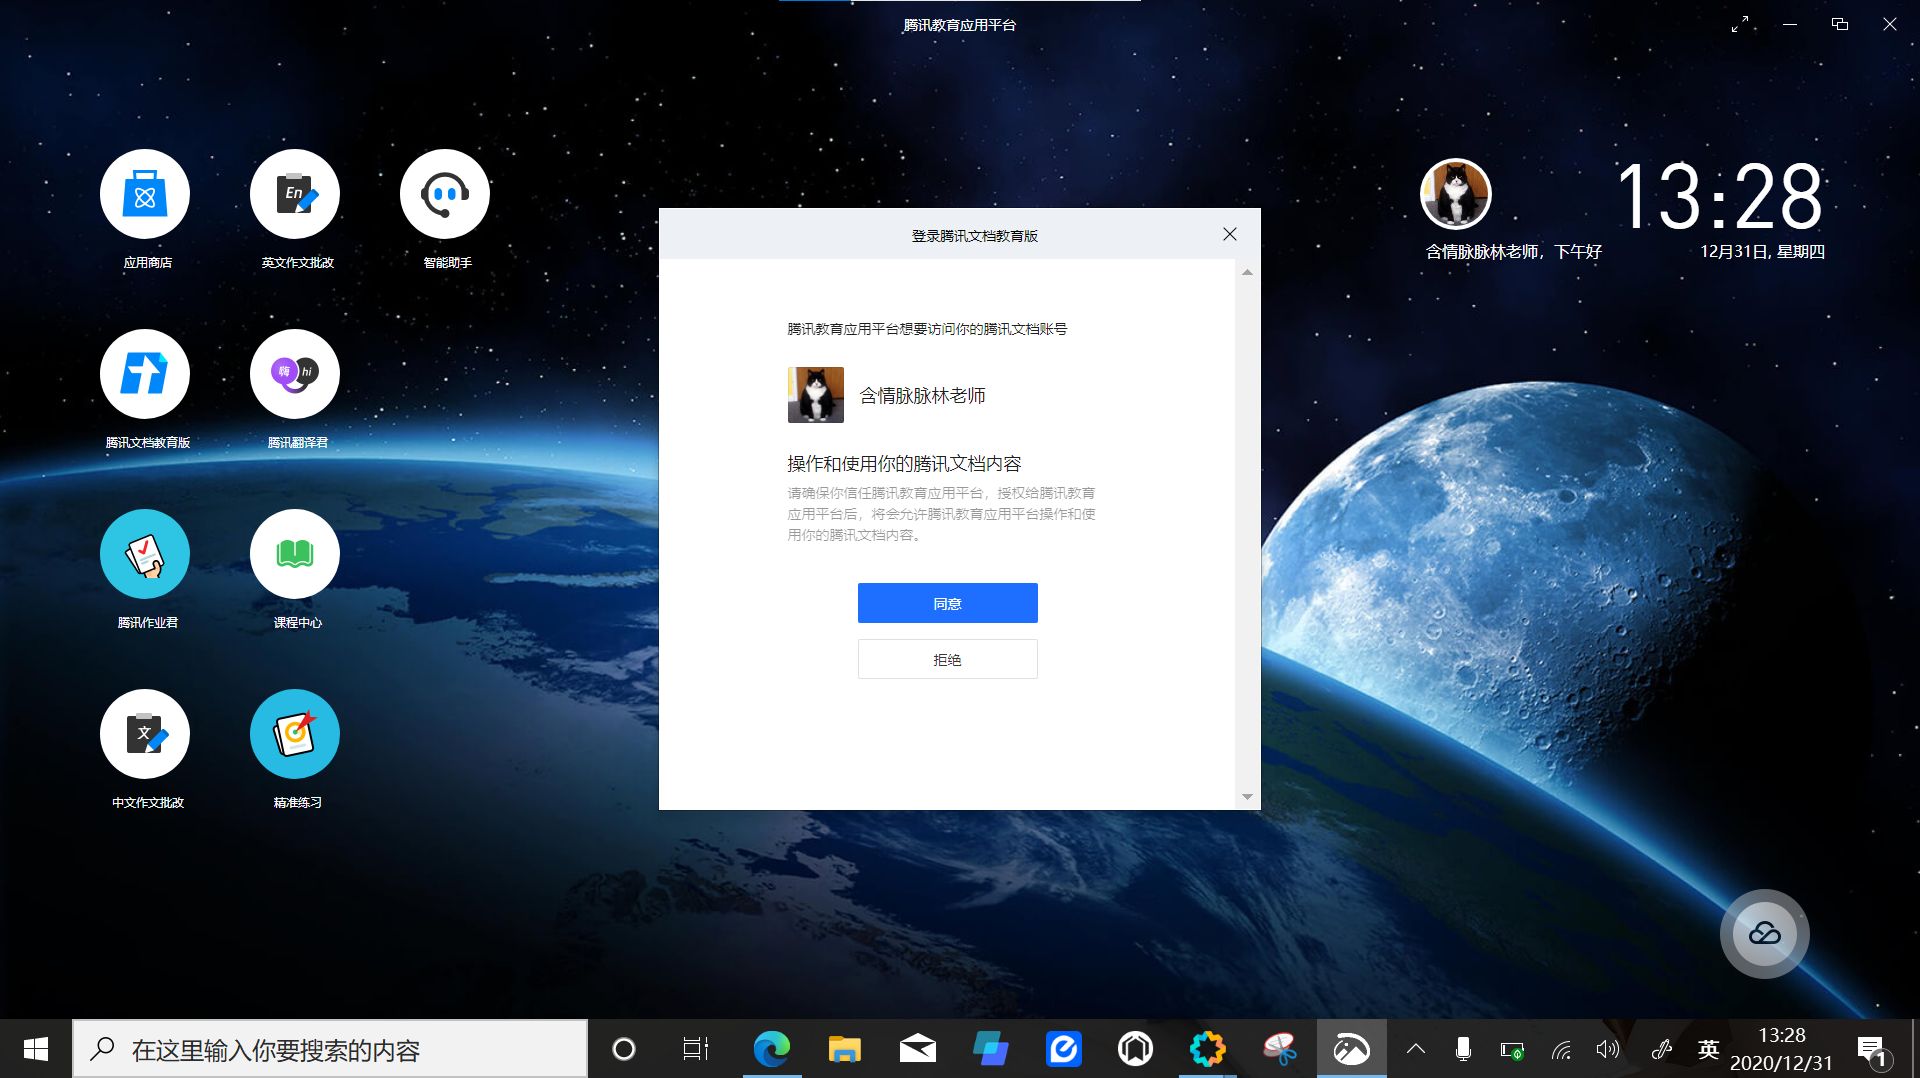Click the name 含情脉脉林老师 in dialog

922,396
